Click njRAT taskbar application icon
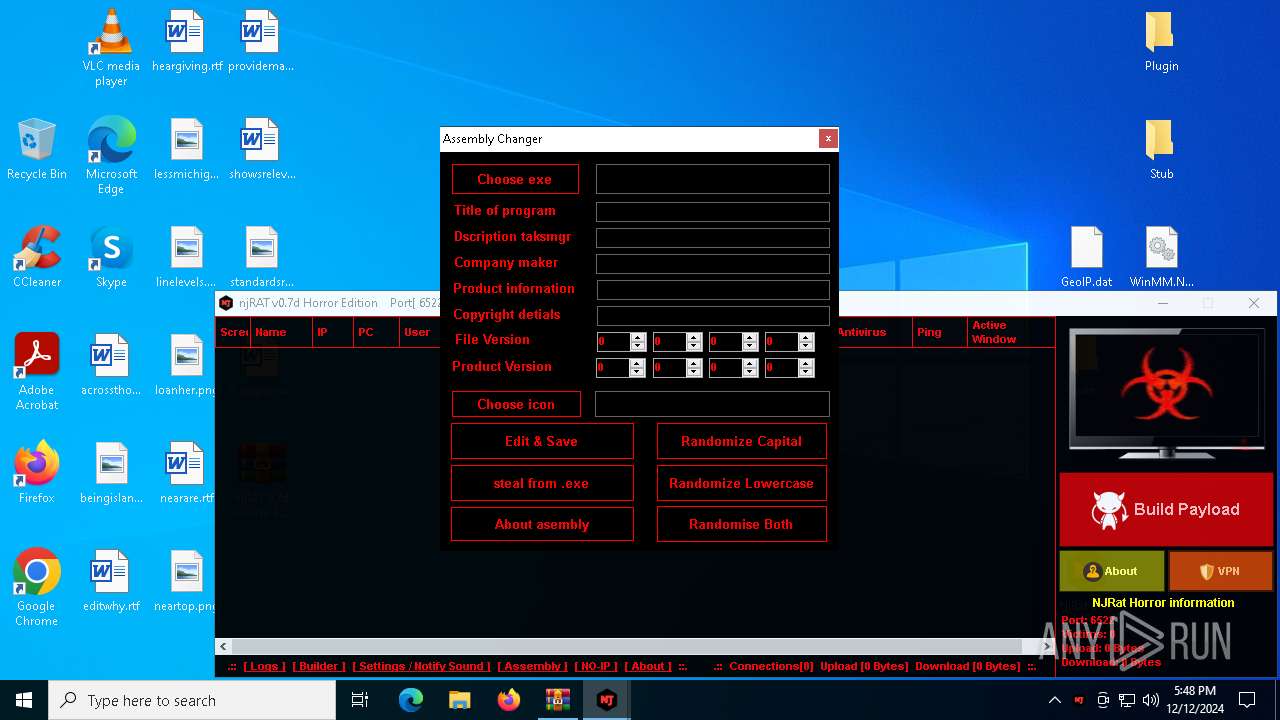Image resolution: width=1280 pixels, height=720 pixels. 606,700
